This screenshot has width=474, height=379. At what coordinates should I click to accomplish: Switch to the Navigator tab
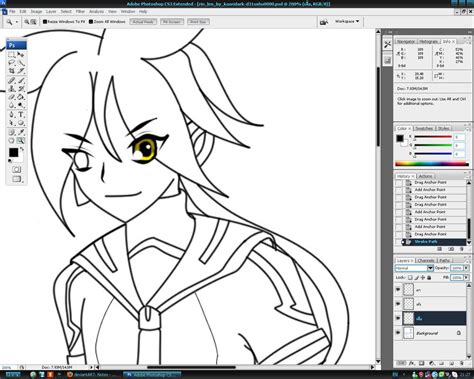pos(406,42)
